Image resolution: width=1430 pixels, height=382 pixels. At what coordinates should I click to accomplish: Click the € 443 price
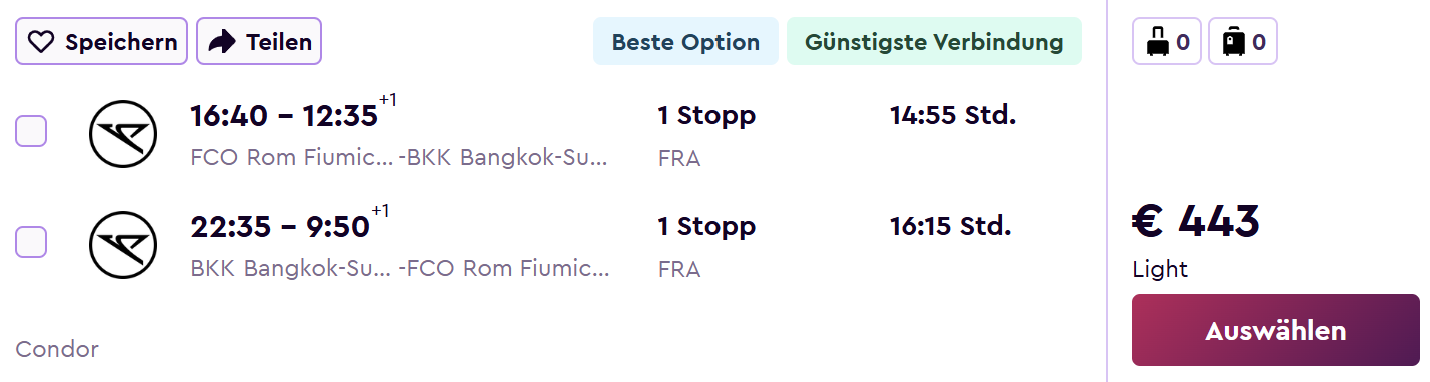click(x=1196, y=222)
